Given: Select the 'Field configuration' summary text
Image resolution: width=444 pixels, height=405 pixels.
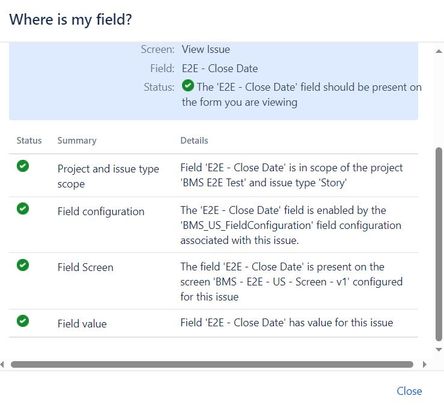Looking at the screenshot, I should coord(101,211).
